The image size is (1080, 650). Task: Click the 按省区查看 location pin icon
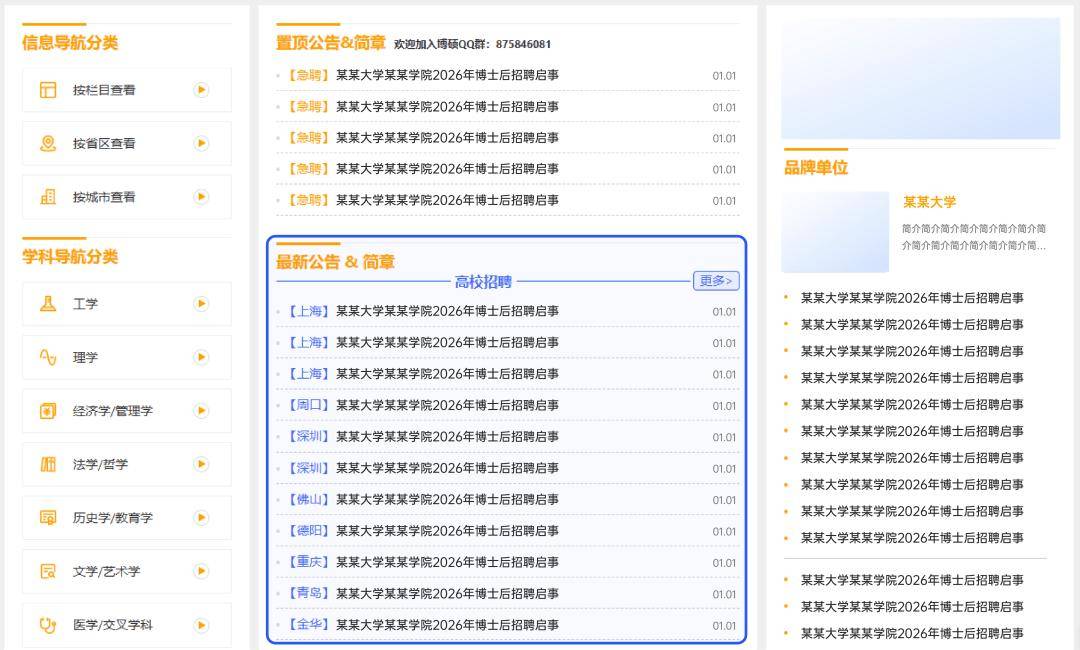48,143
